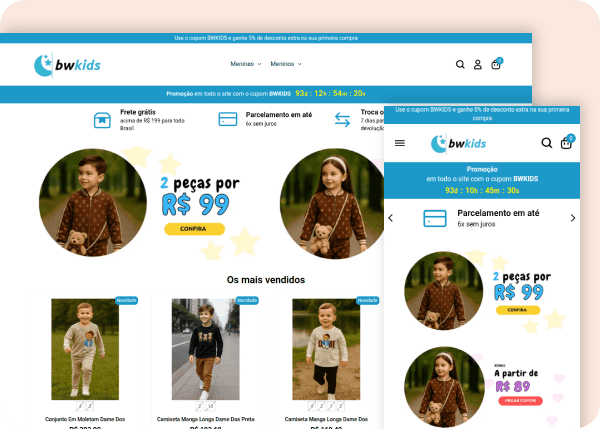This screenshot has height=429, width=600.
Task: Click the Frete grátis box icon
Action: pyautogui.click(x=101, y=120)
